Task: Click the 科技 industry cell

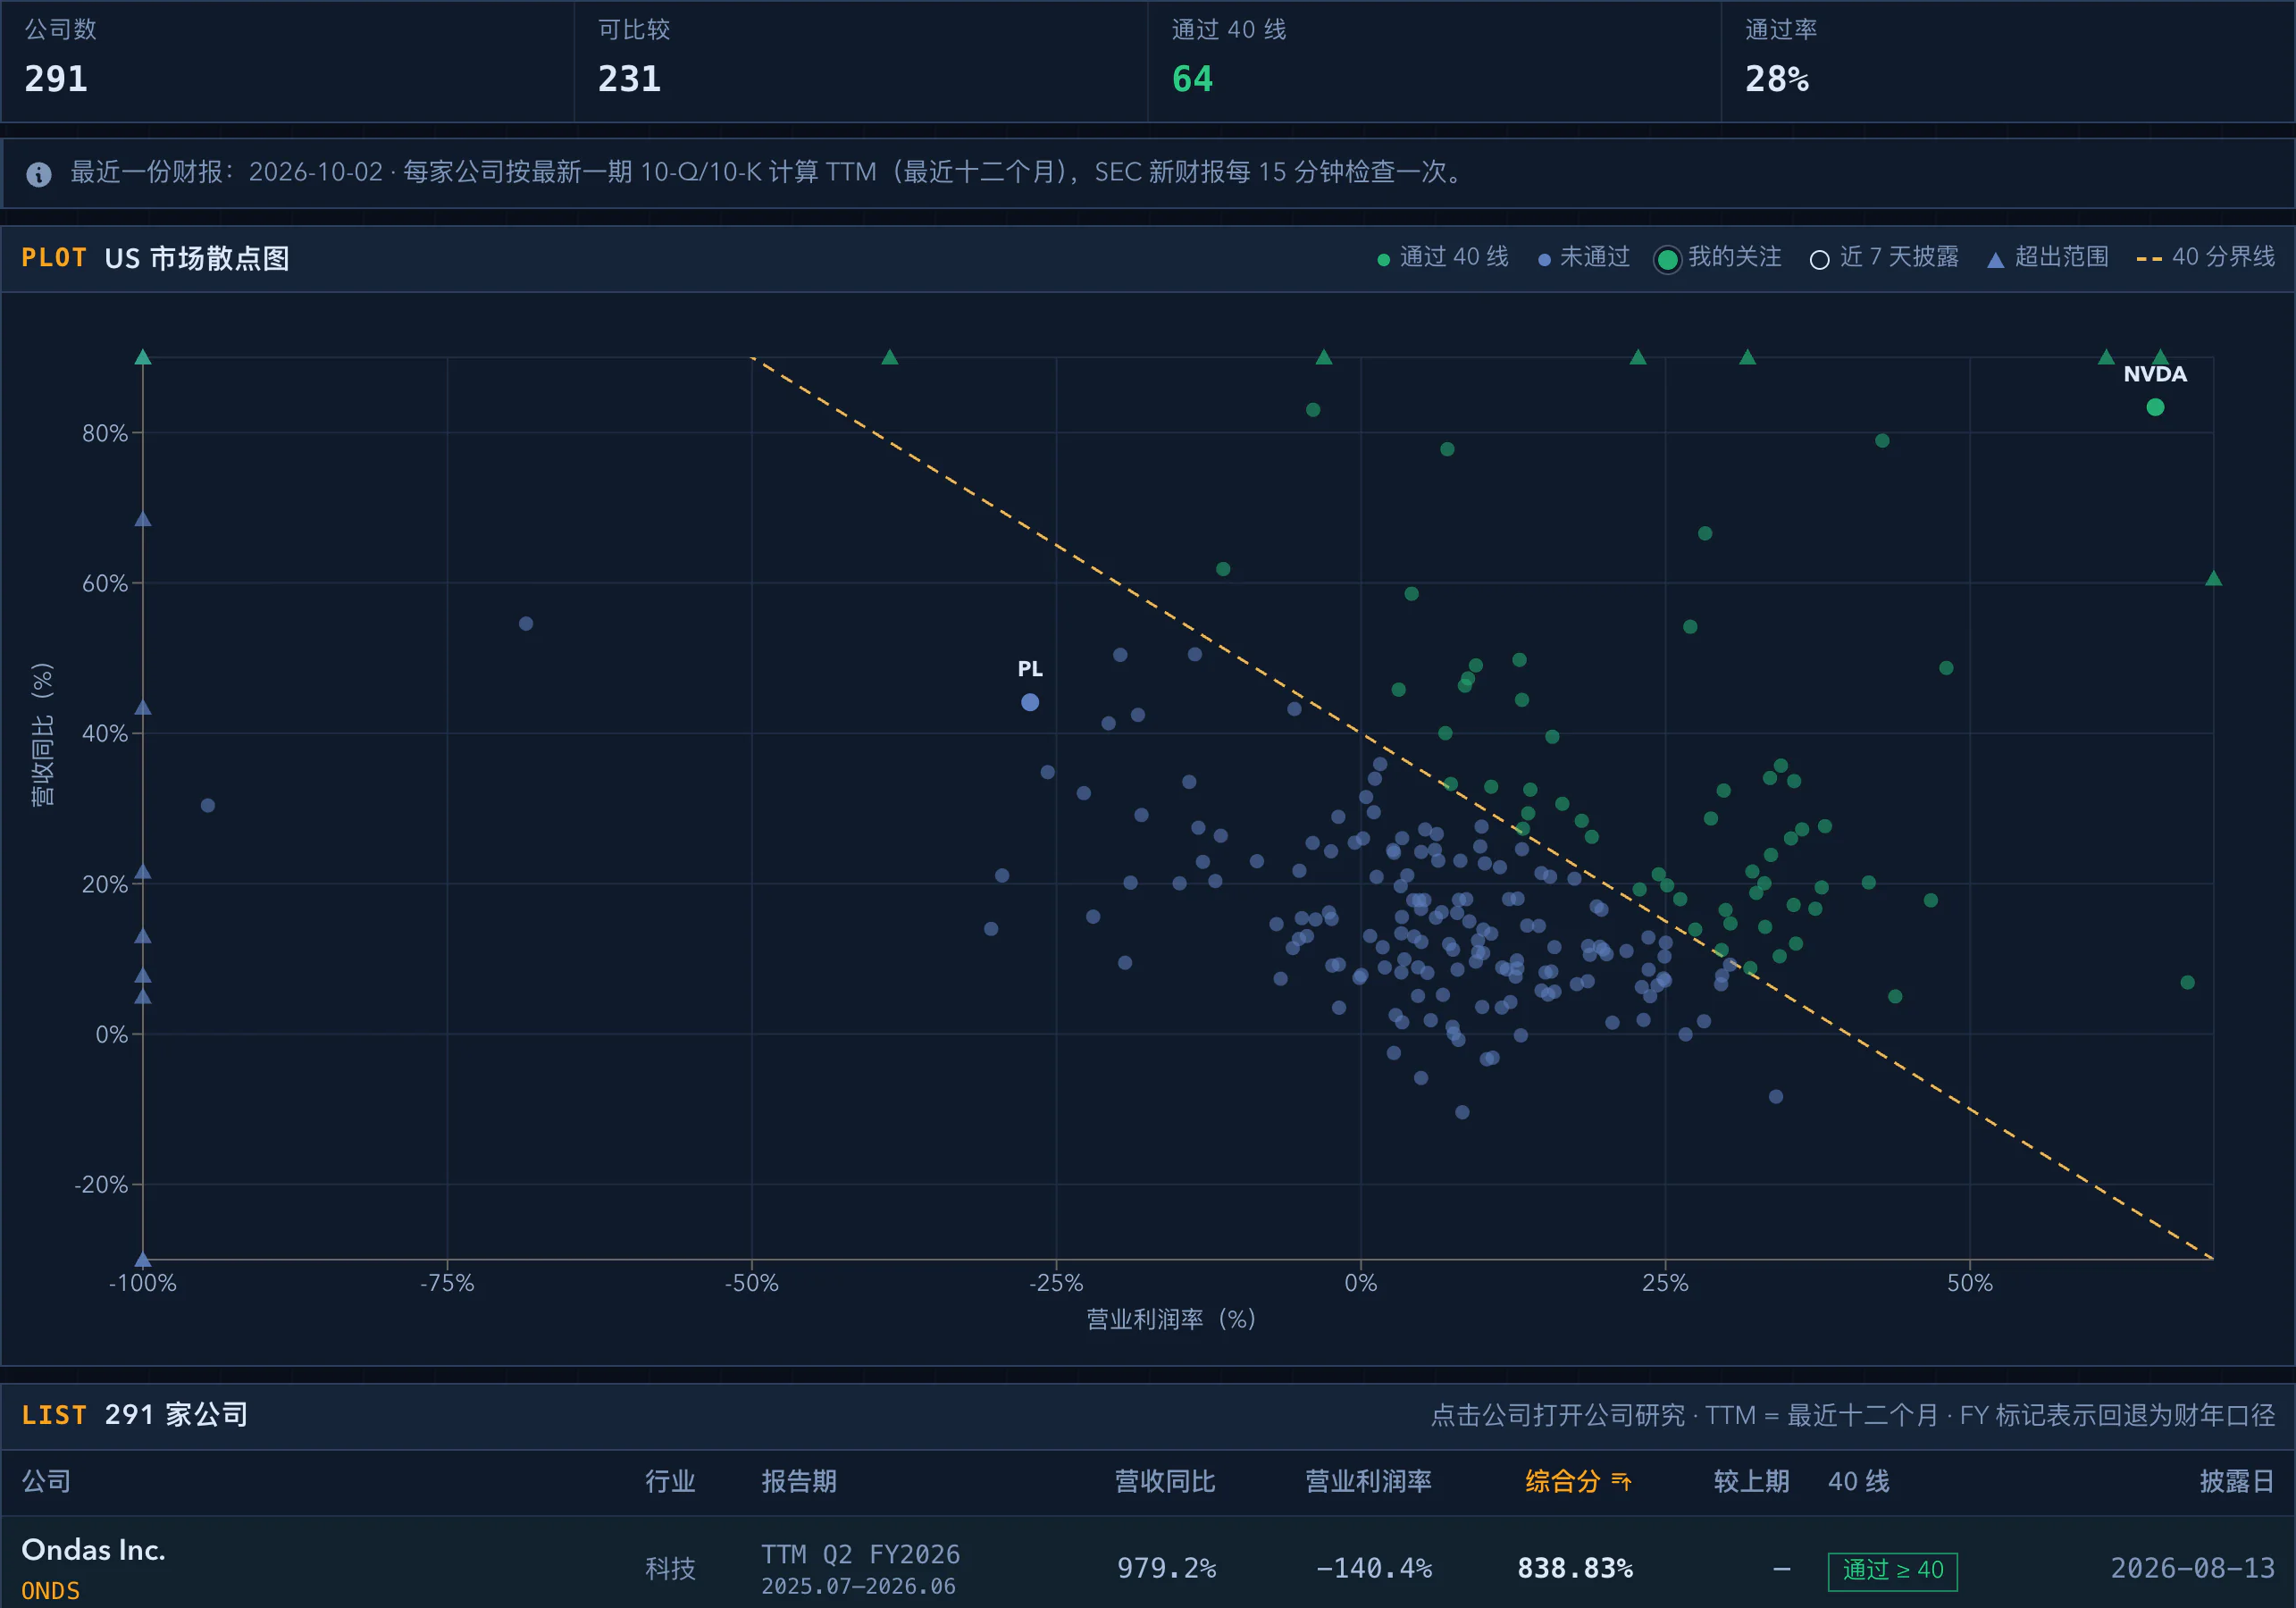Action: coord(670,1568)
